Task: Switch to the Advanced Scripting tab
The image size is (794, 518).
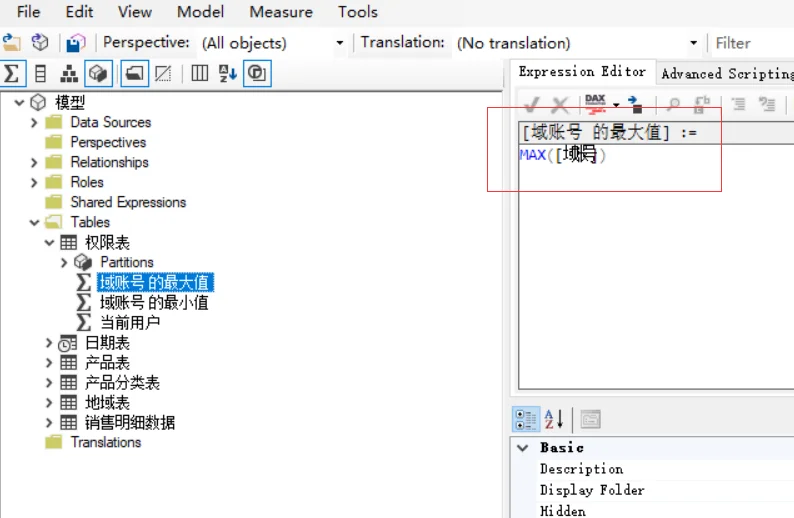Action: click(x=727, y=74)
